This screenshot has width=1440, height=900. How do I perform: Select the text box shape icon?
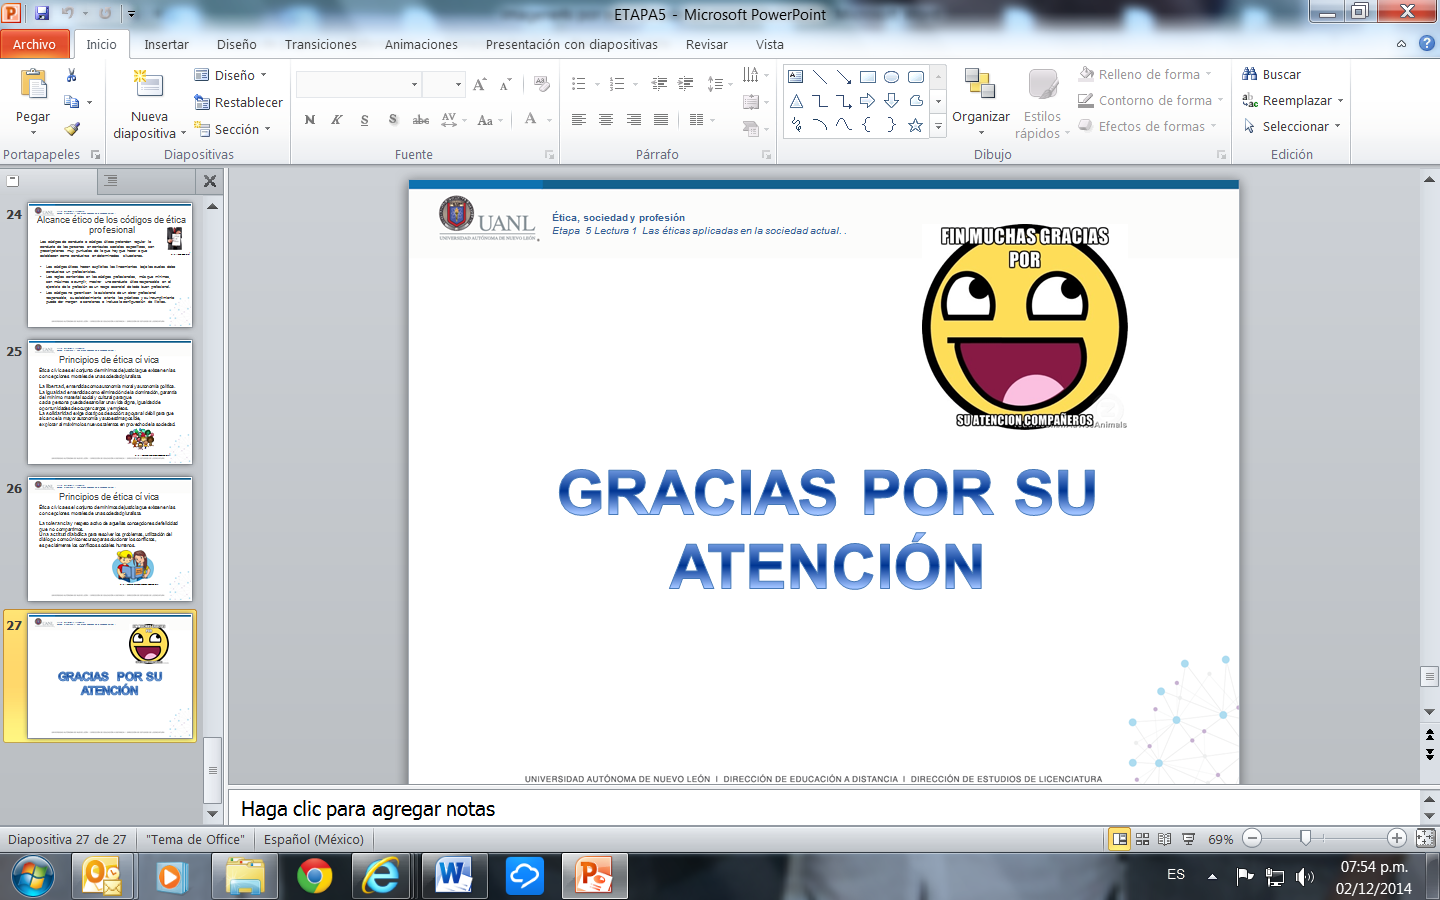tap(796, 77)
